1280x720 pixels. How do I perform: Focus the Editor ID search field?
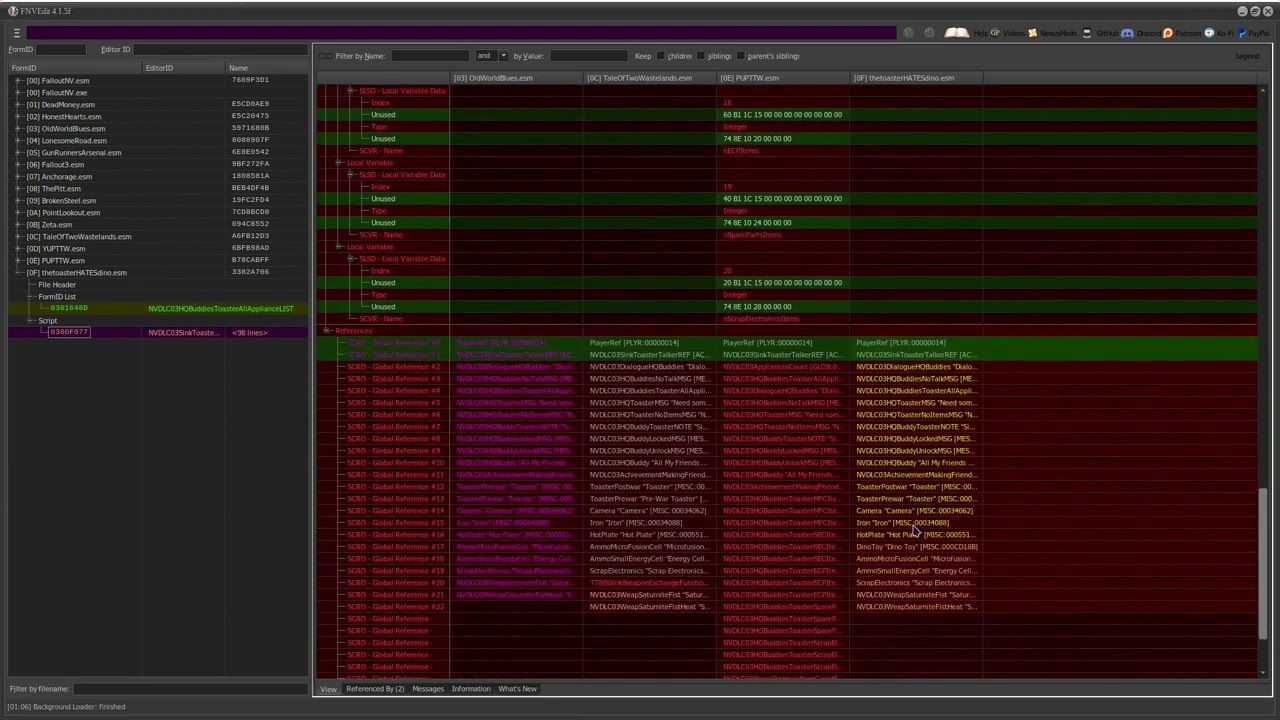click(220, 49)
